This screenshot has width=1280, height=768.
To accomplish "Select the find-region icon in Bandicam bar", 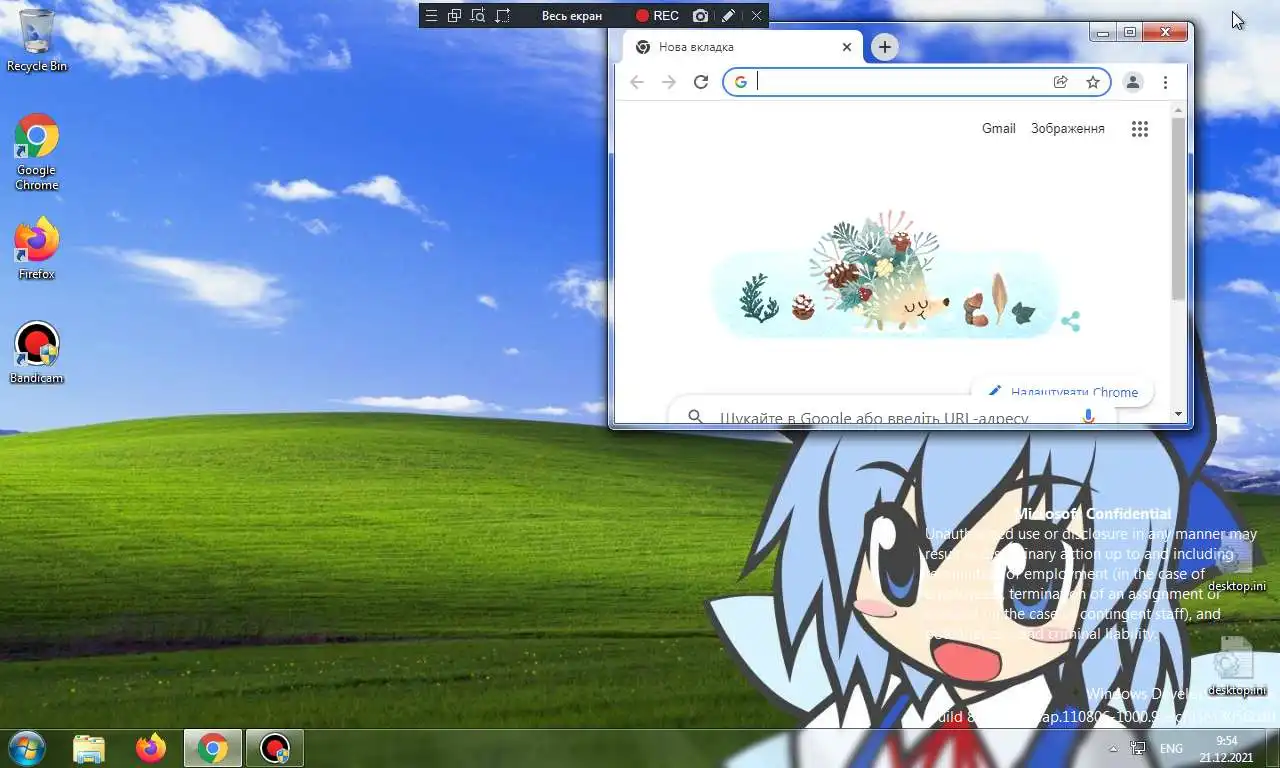I will (x=478, y=15).
